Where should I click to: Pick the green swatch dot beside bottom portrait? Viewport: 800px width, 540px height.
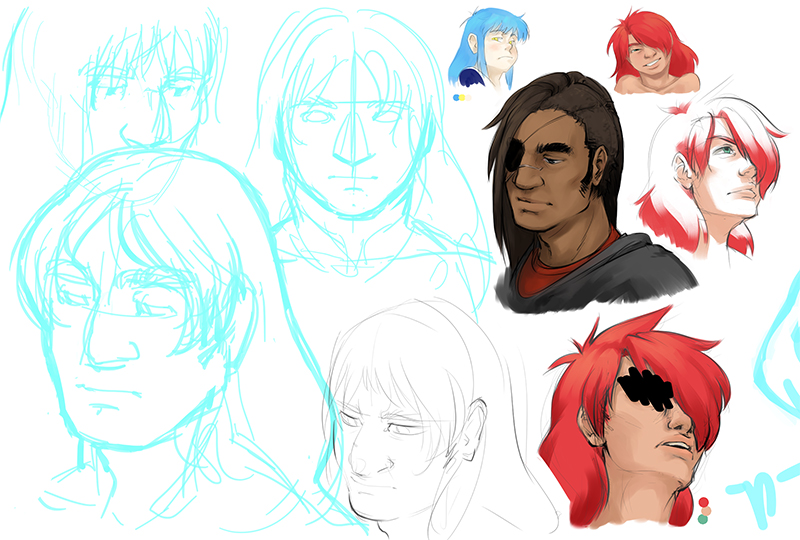(x=704, y=519)
